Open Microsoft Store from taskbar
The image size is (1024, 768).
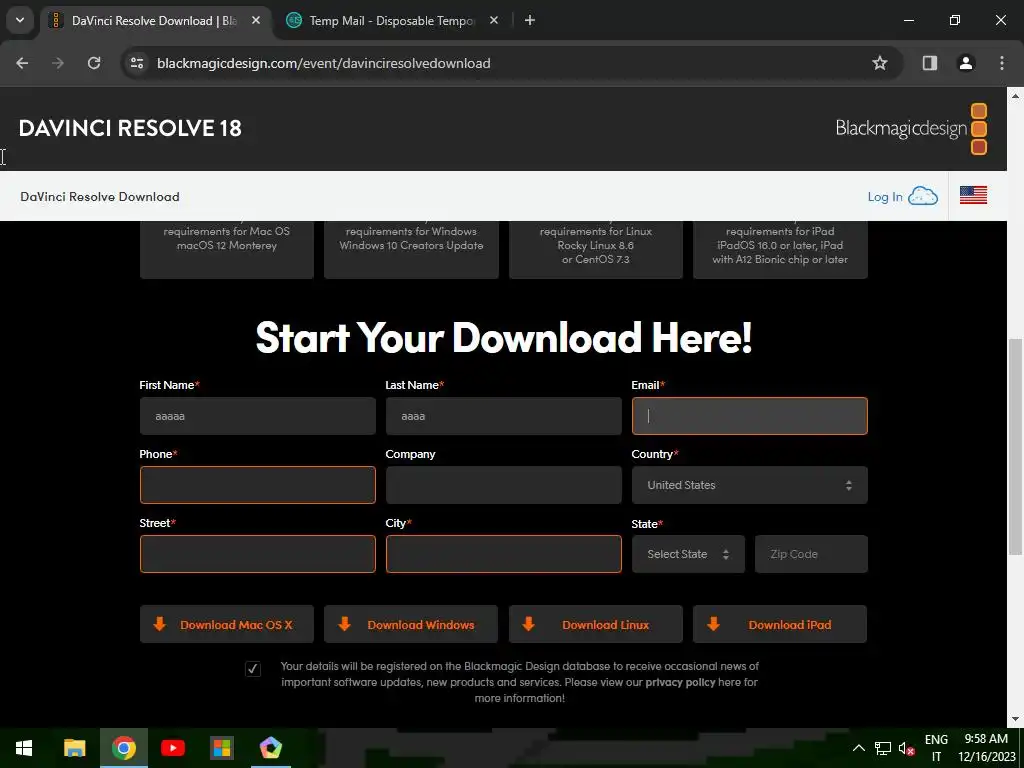(x=221, y=748)
